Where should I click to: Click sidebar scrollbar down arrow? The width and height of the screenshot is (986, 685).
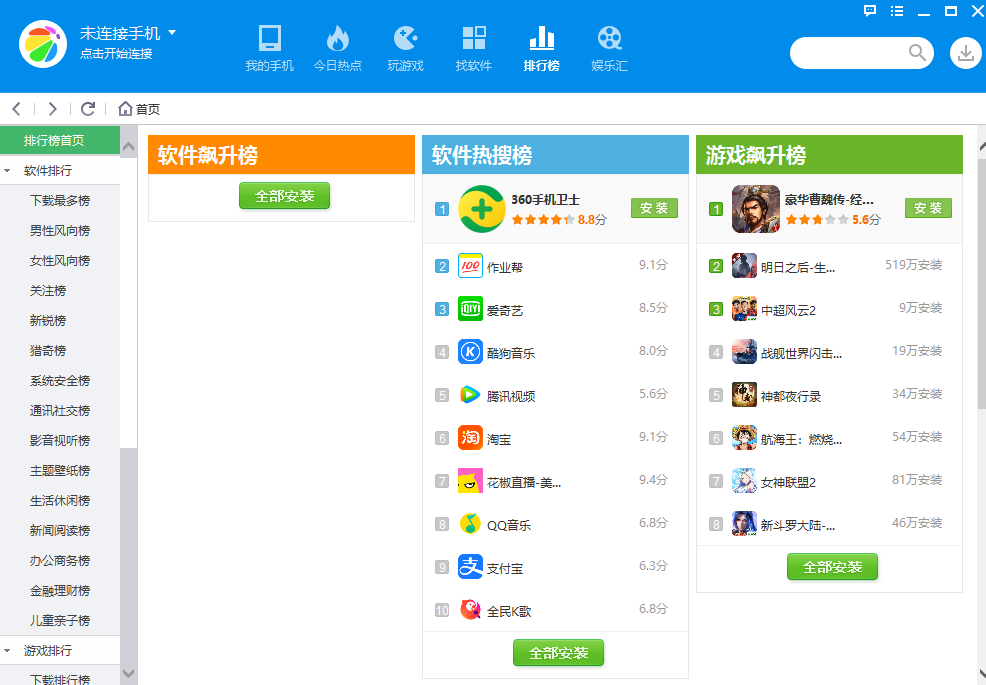click(x=128, y=673)
